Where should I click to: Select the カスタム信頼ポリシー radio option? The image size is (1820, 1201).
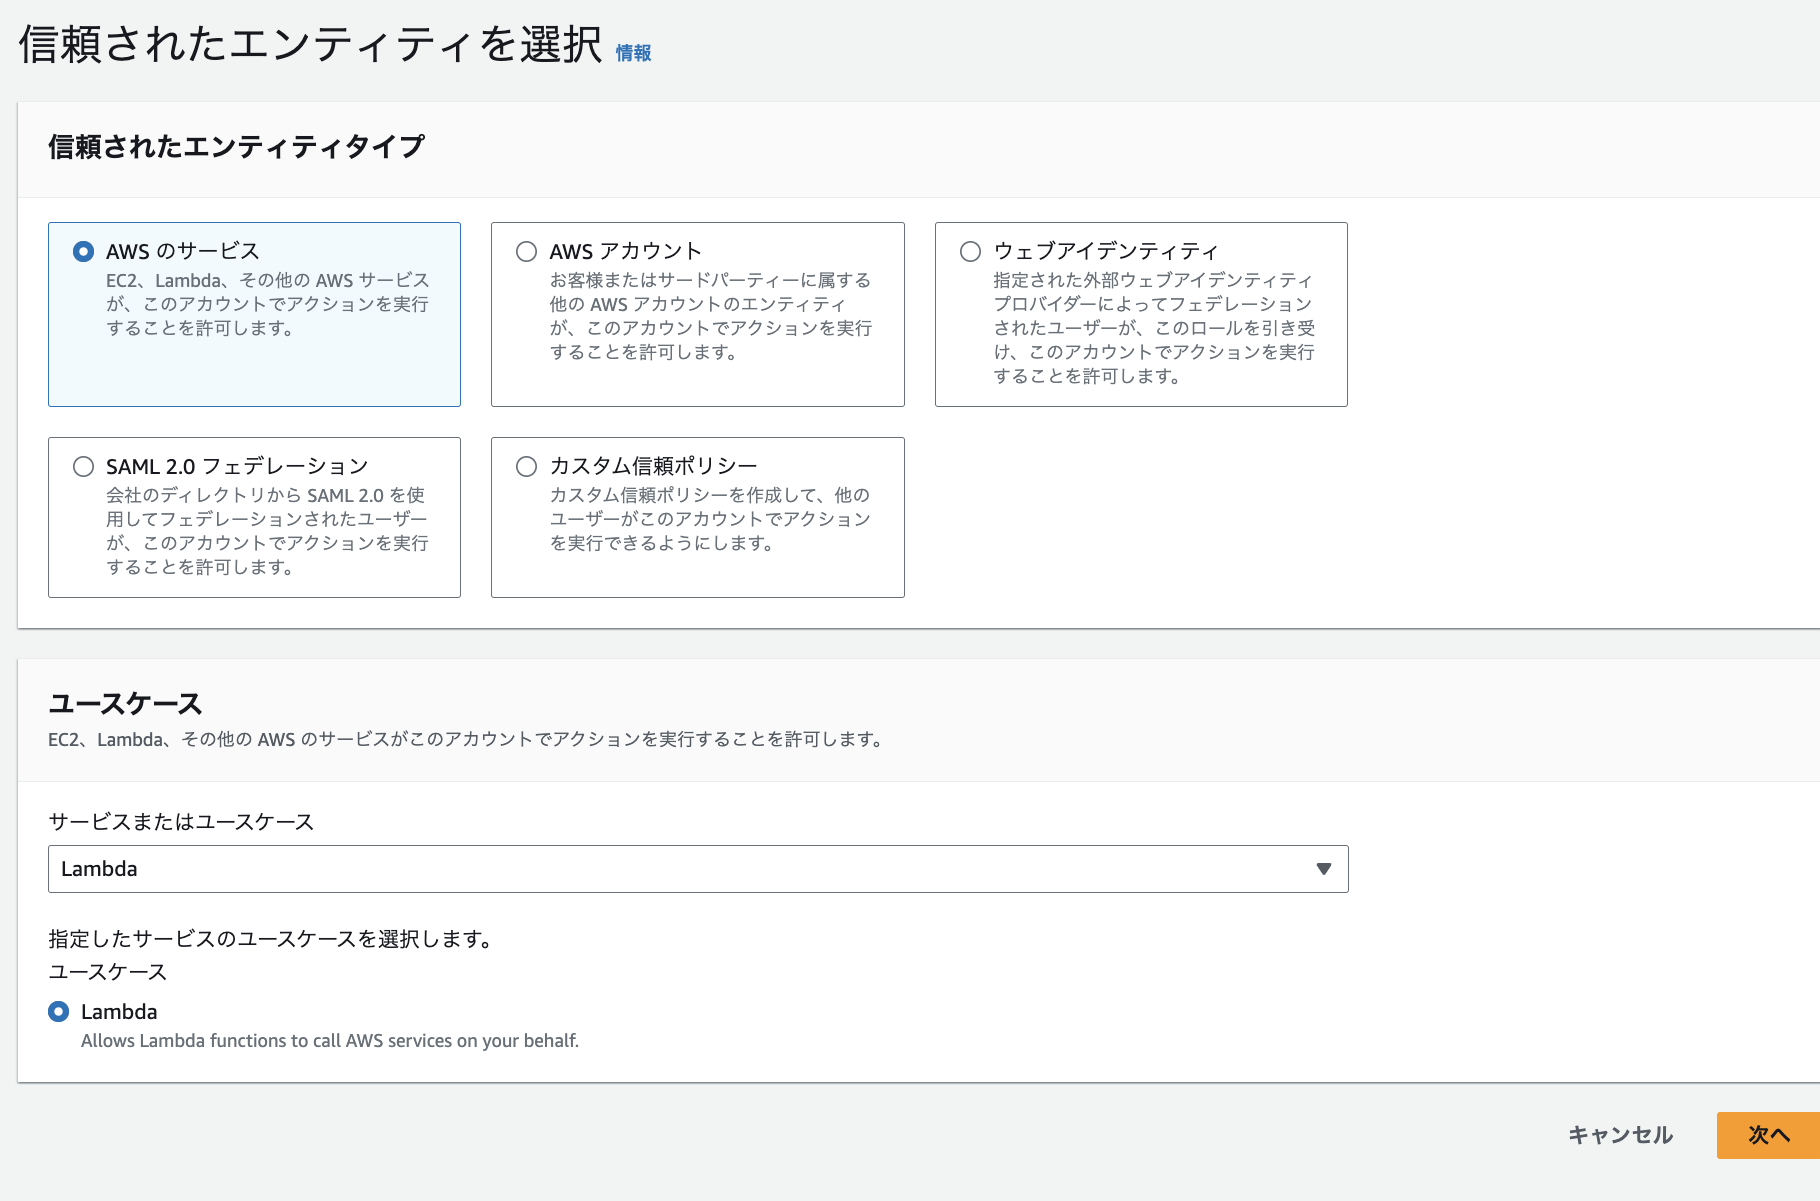click(527, 467)
